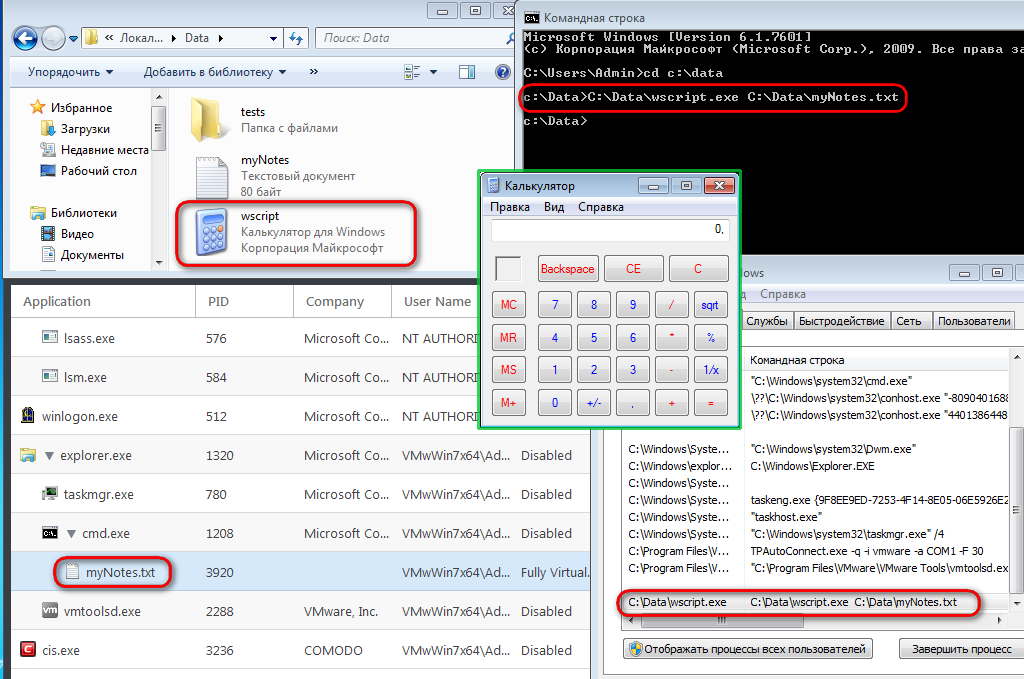This screenshot has height=679, width=1024.
Task: Click the Backspace button in Калькулятор
Action: point(568,269)
